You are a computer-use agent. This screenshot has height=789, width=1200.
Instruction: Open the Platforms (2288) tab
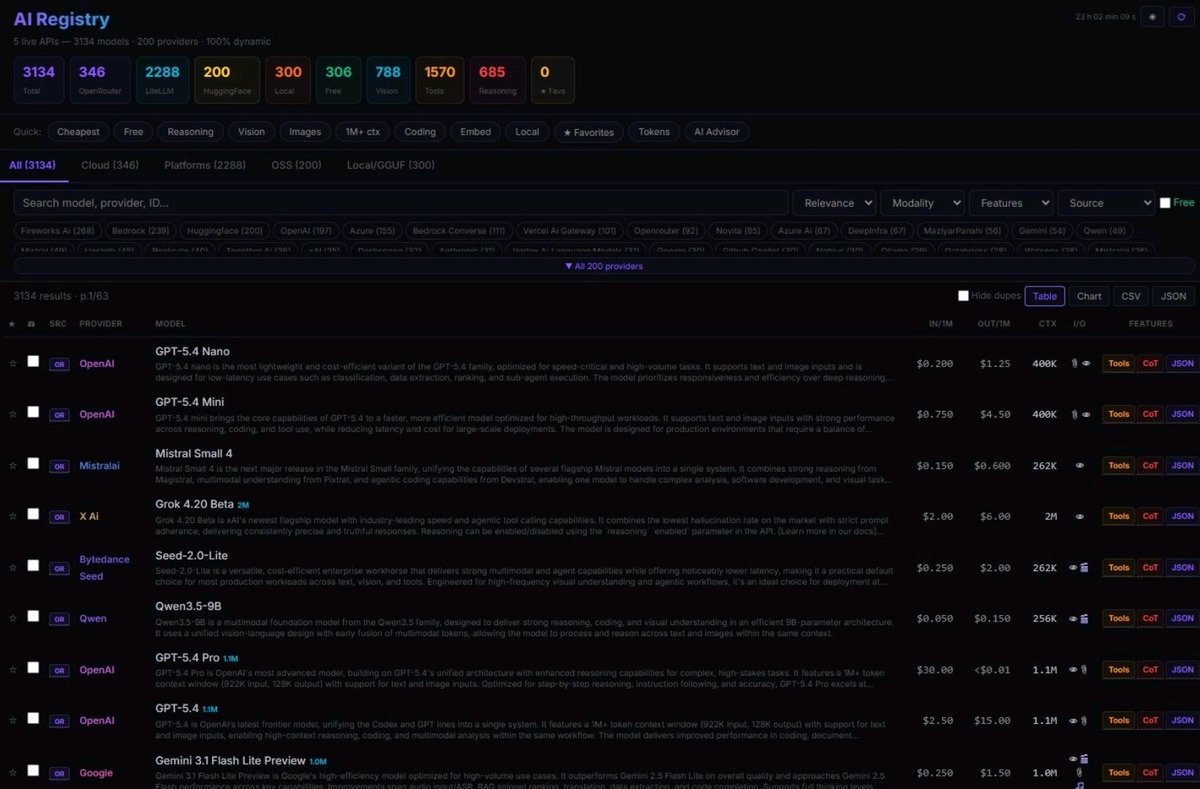[205, 165]
